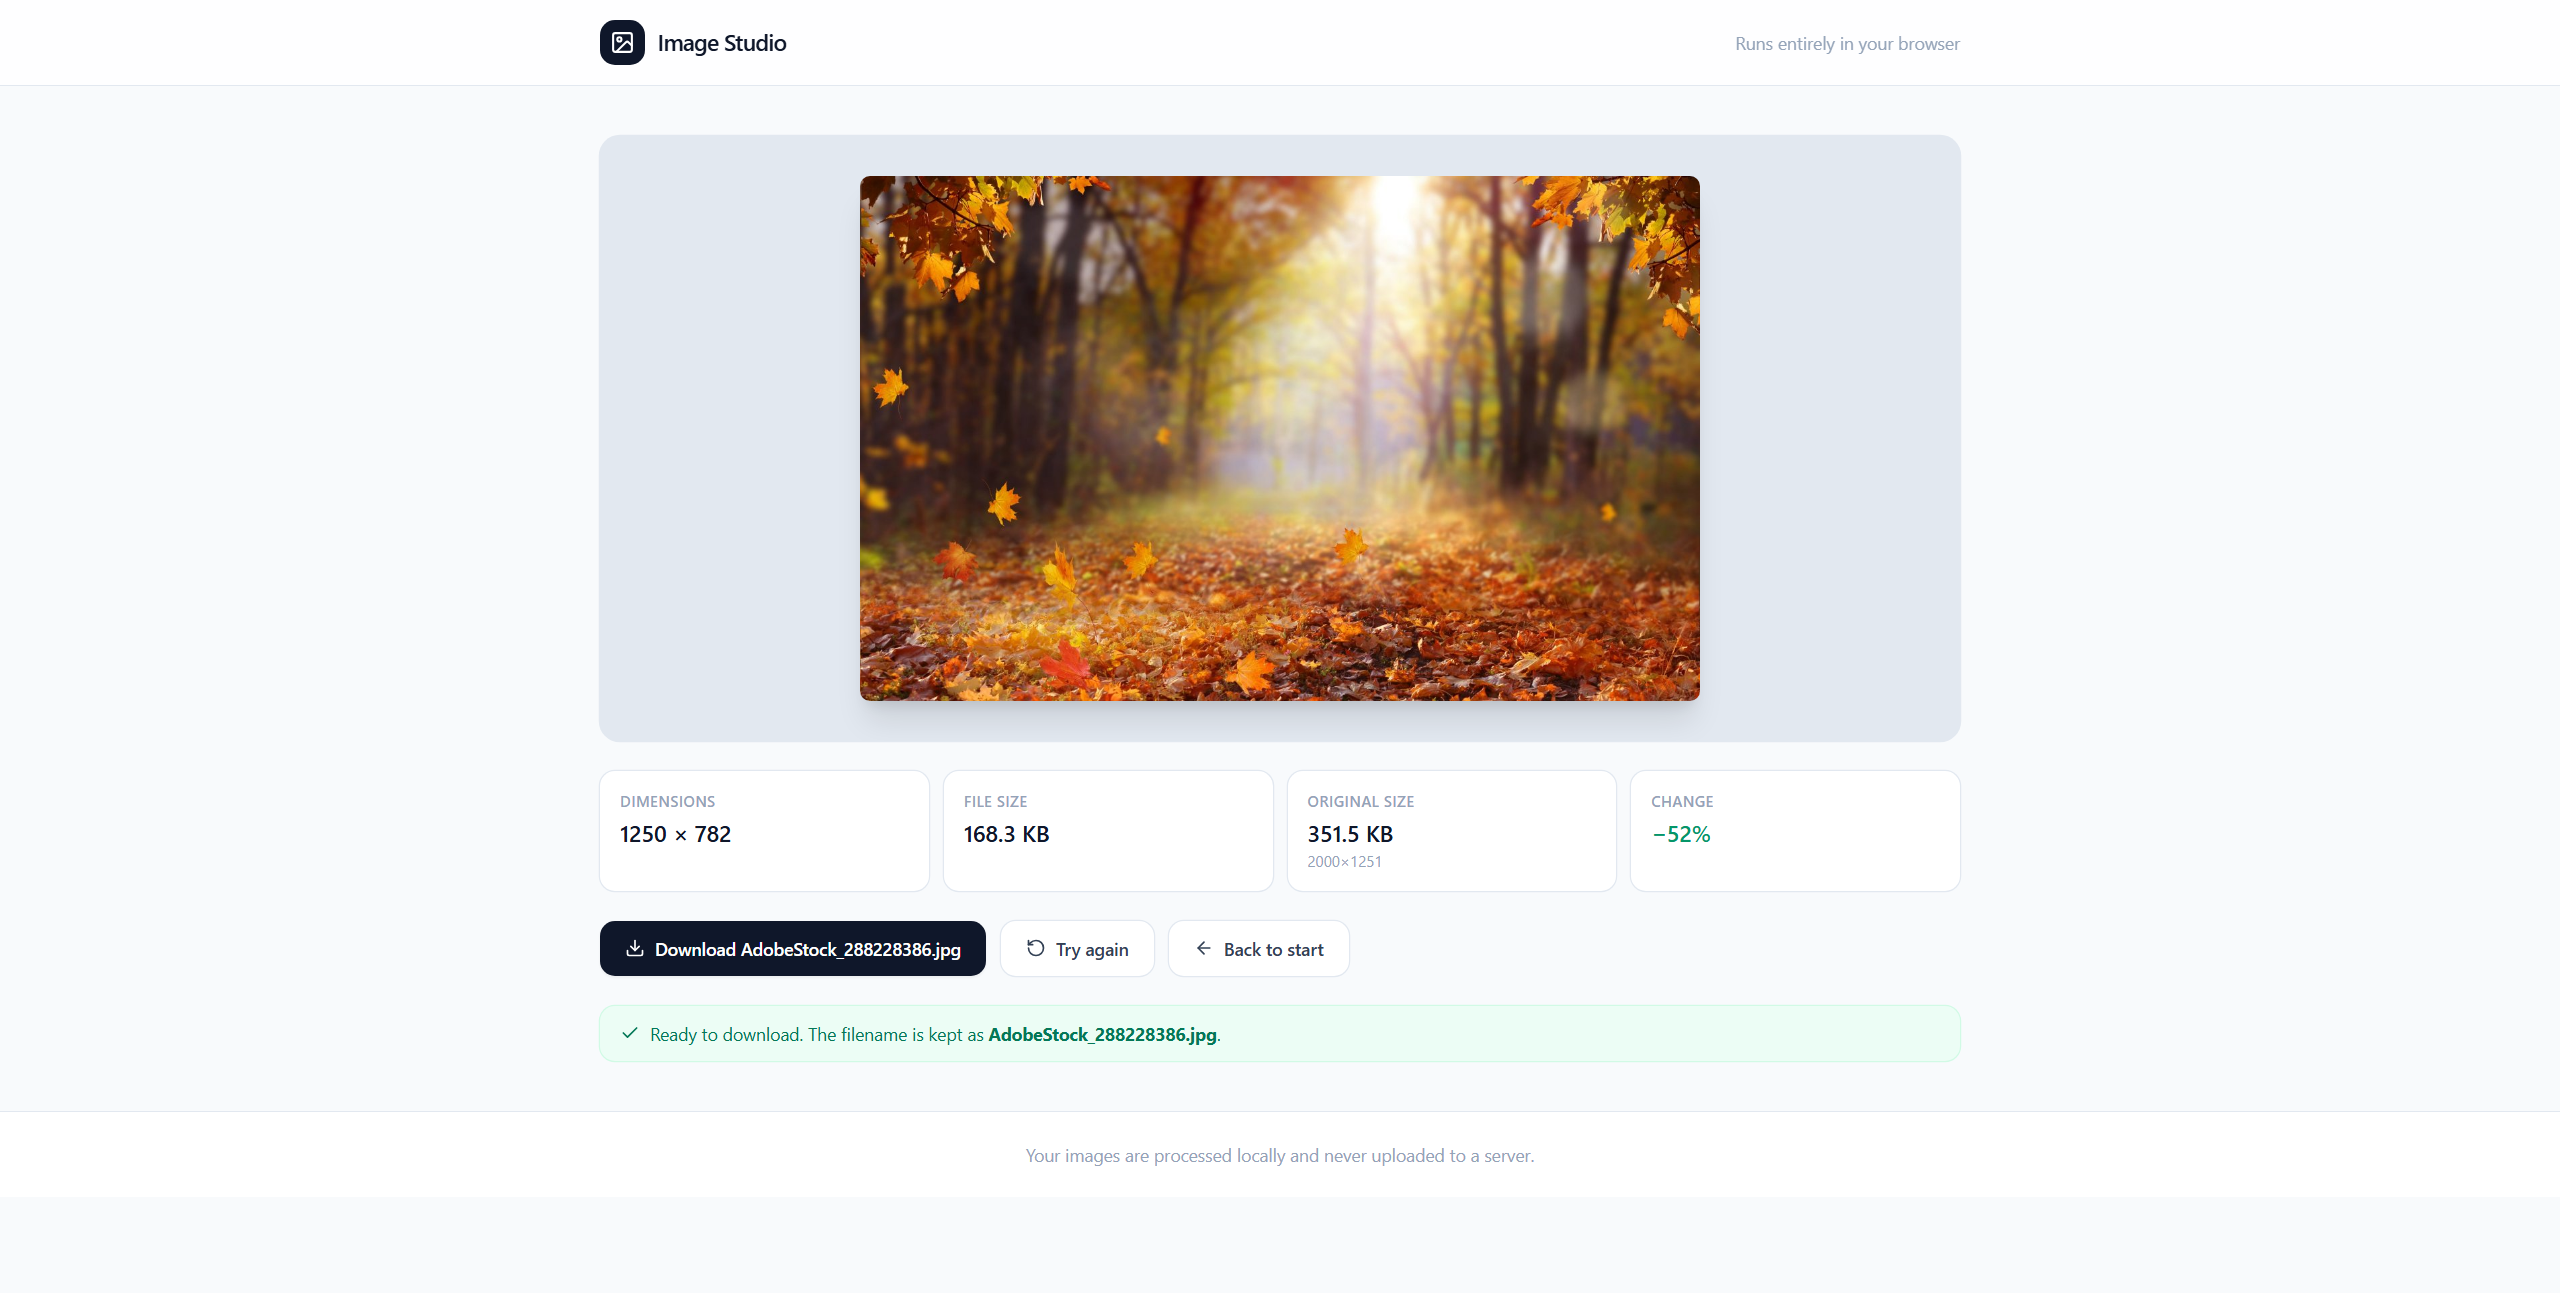Click the 2000×1251 original dimensions text
The height and width of the screenshot is (1293, 2560).
click(x=1344, y=861)
